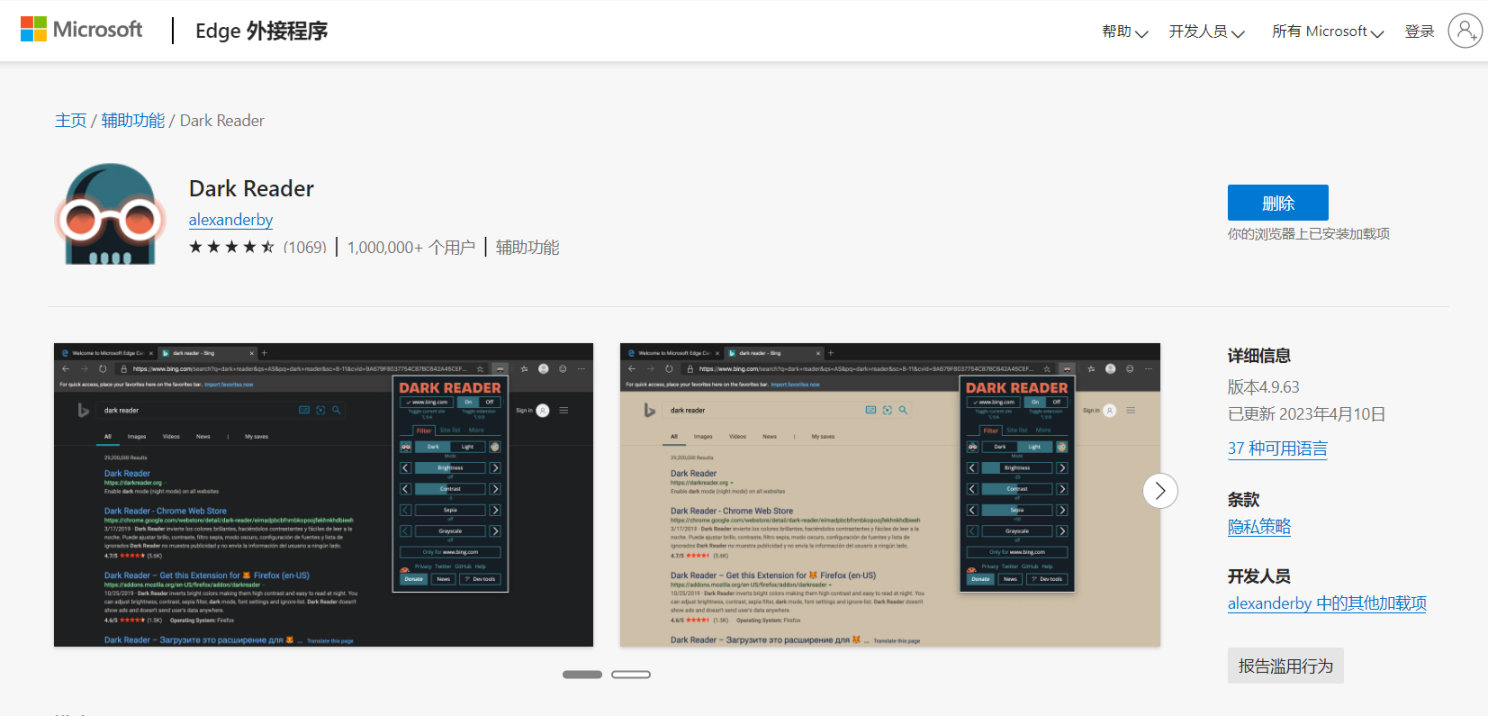
Task: Open the 辅助功能 breadcrumb link
Action: (133, 120)
